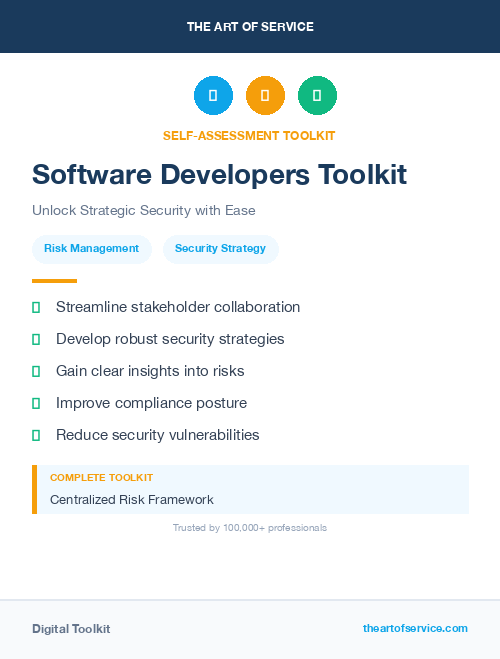Click the Streamline stakeholder collaboration text
Viewport: 500px width, 659px height.
pos(178,307)
